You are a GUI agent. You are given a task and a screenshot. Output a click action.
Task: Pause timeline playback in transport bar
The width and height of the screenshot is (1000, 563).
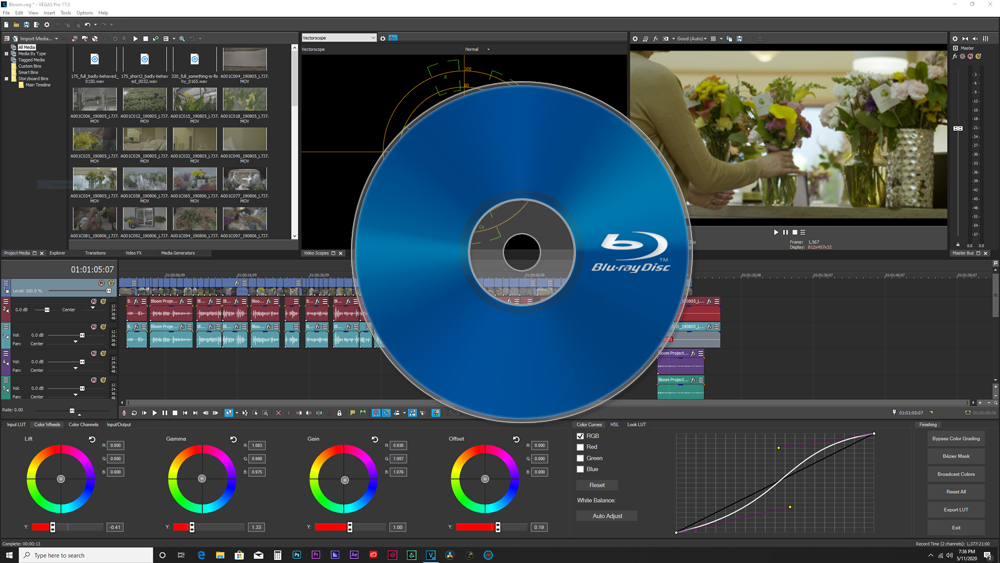tap(165, 413)
